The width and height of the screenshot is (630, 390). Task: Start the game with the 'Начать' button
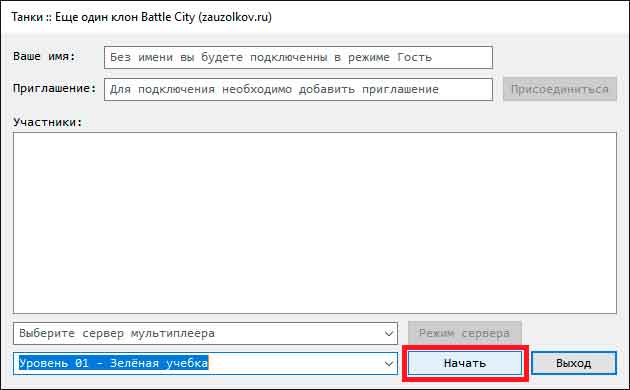[465, 363]
